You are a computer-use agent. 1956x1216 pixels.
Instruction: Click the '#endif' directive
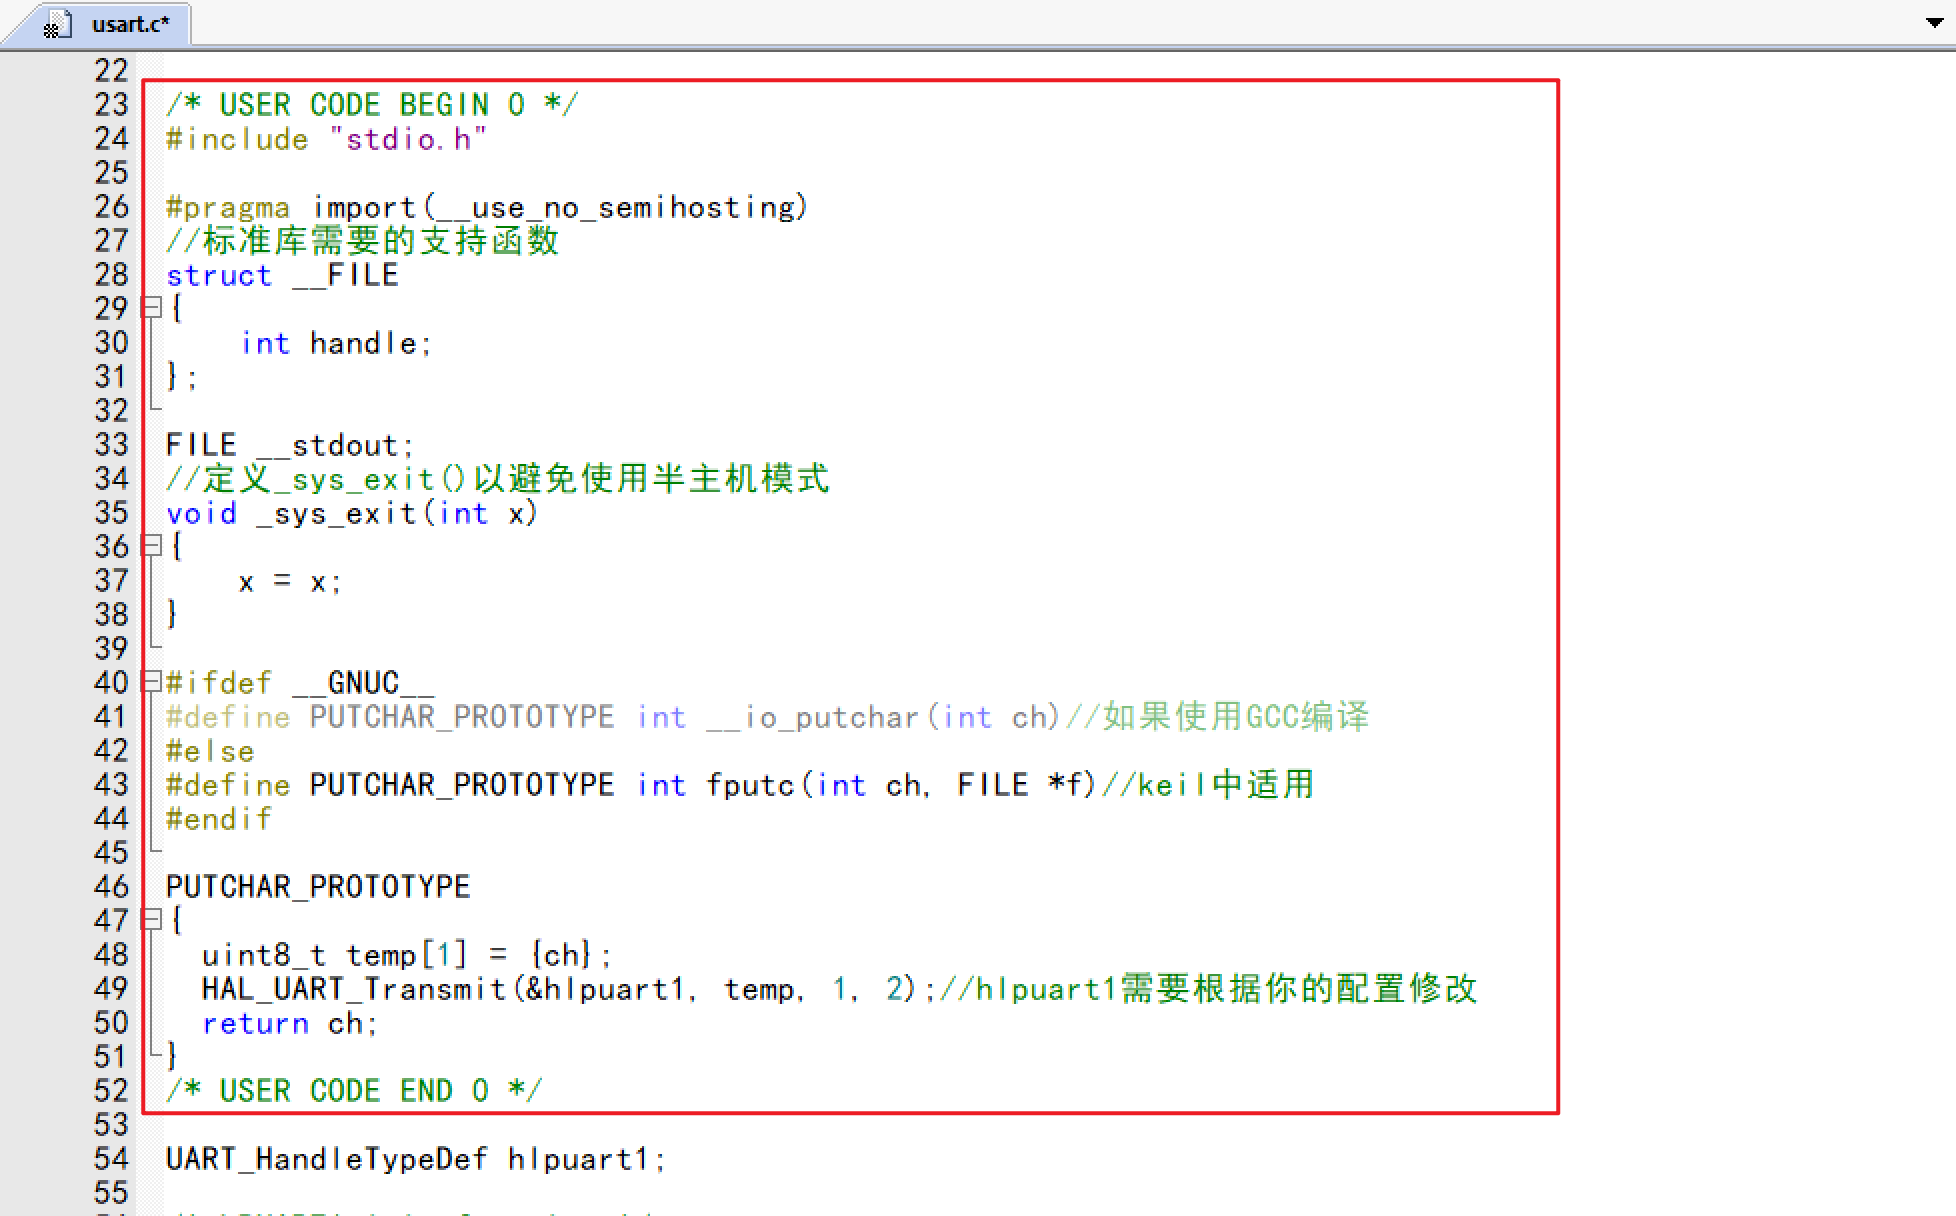click(218, 819)
